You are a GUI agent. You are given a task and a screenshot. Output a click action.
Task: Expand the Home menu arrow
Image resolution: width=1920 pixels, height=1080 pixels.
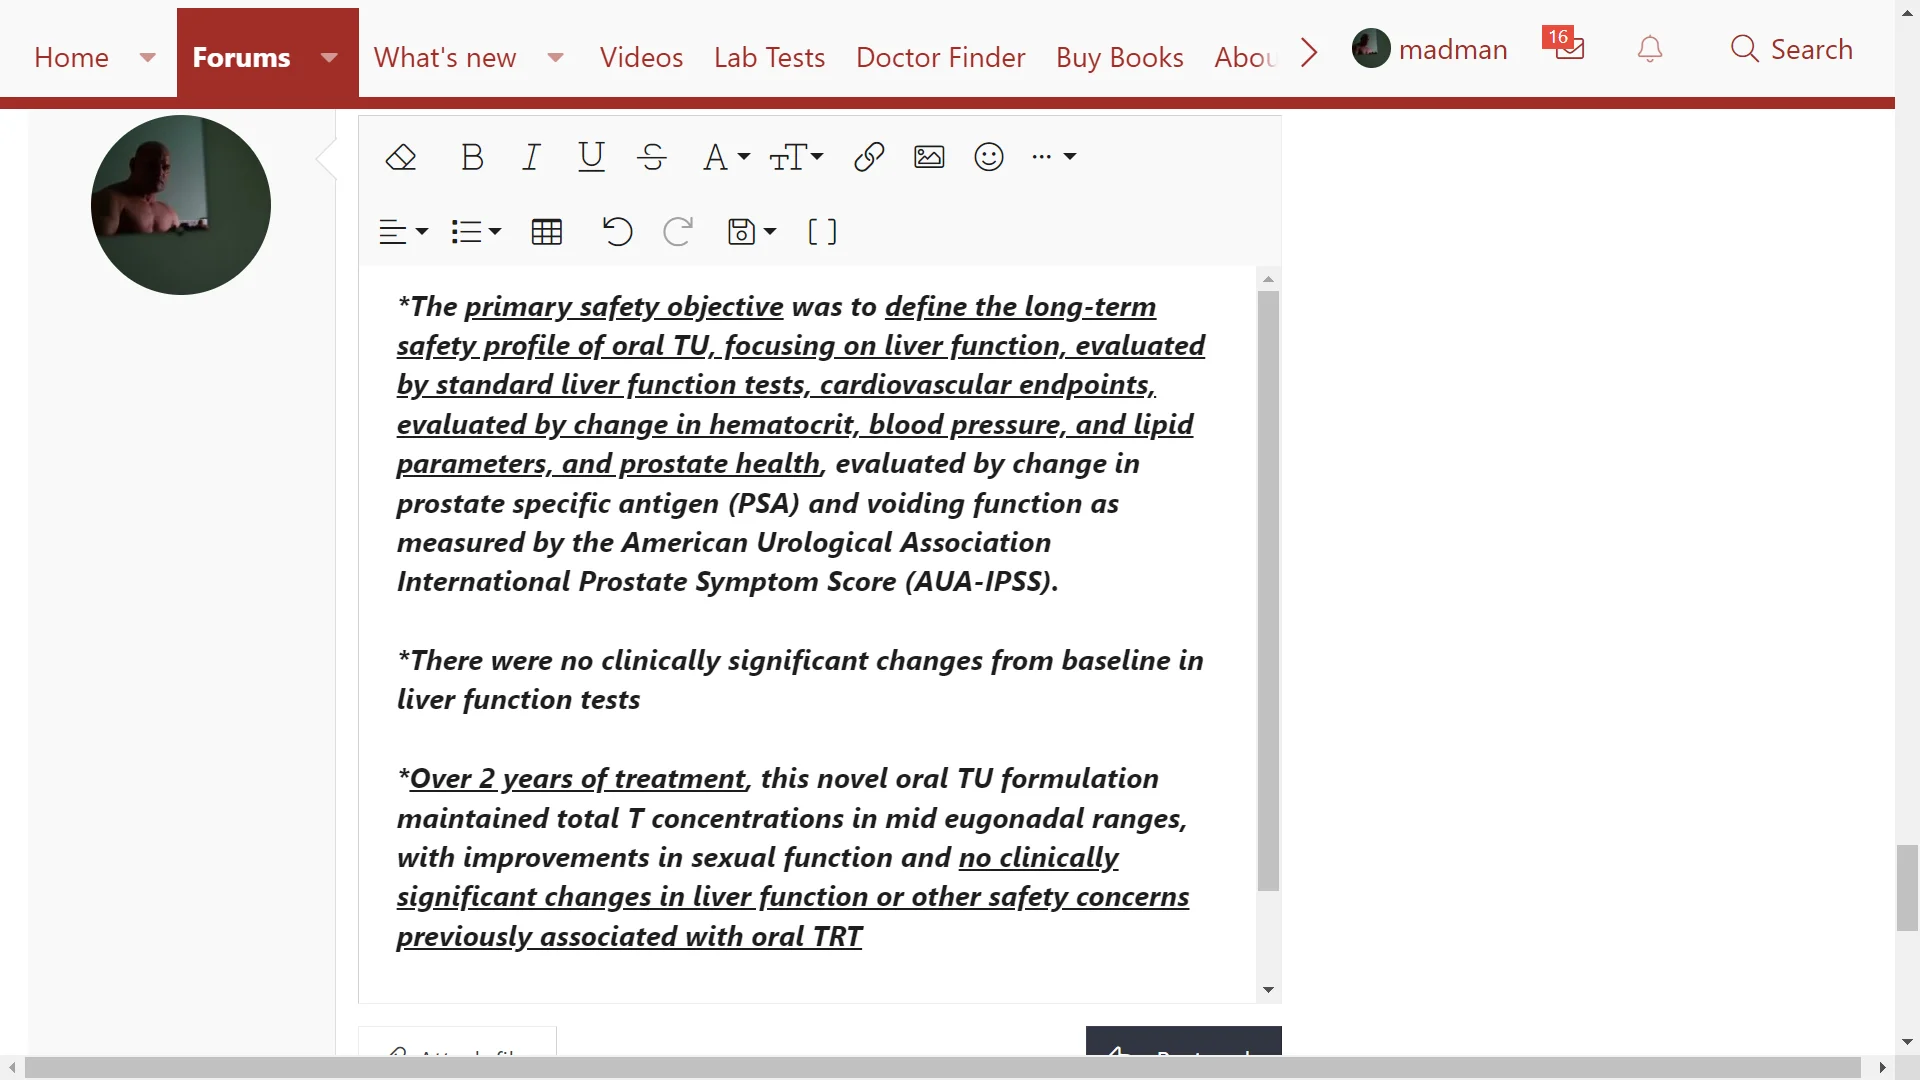(x=148, y=57)
